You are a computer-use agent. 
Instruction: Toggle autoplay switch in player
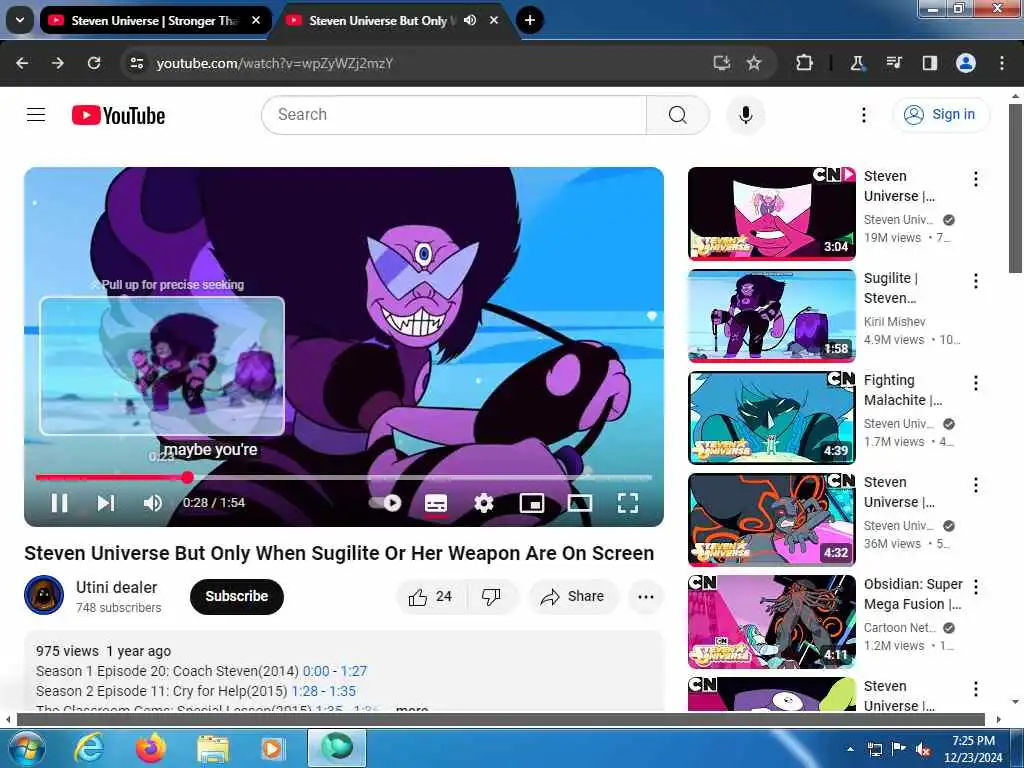[385, 503]
